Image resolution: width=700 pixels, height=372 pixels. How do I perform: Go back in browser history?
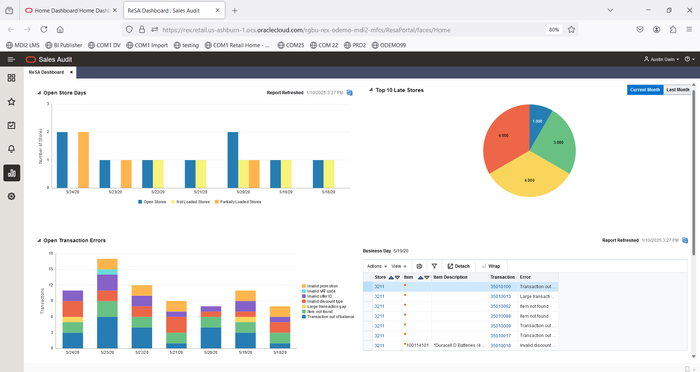(11, 29)
